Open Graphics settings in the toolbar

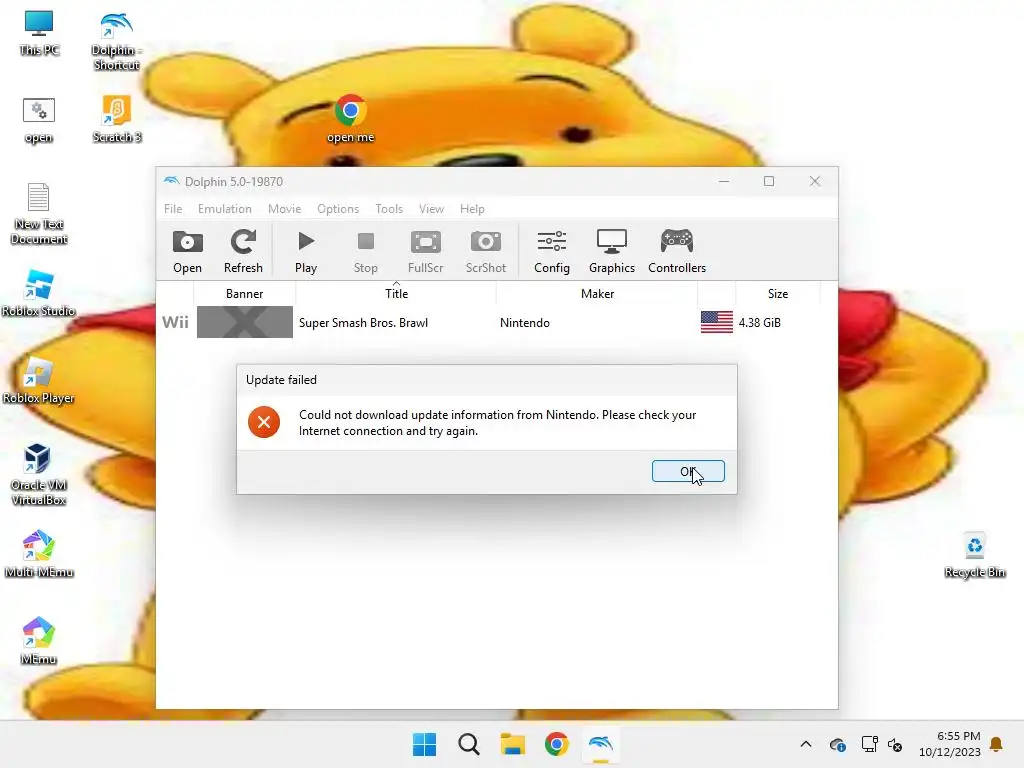[x=612, y=251]
